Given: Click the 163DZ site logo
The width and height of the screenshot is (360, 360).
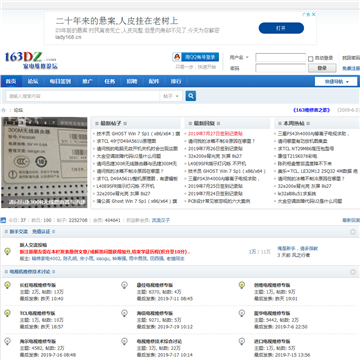Looking at the screenshot, I should tap(31, 60).
